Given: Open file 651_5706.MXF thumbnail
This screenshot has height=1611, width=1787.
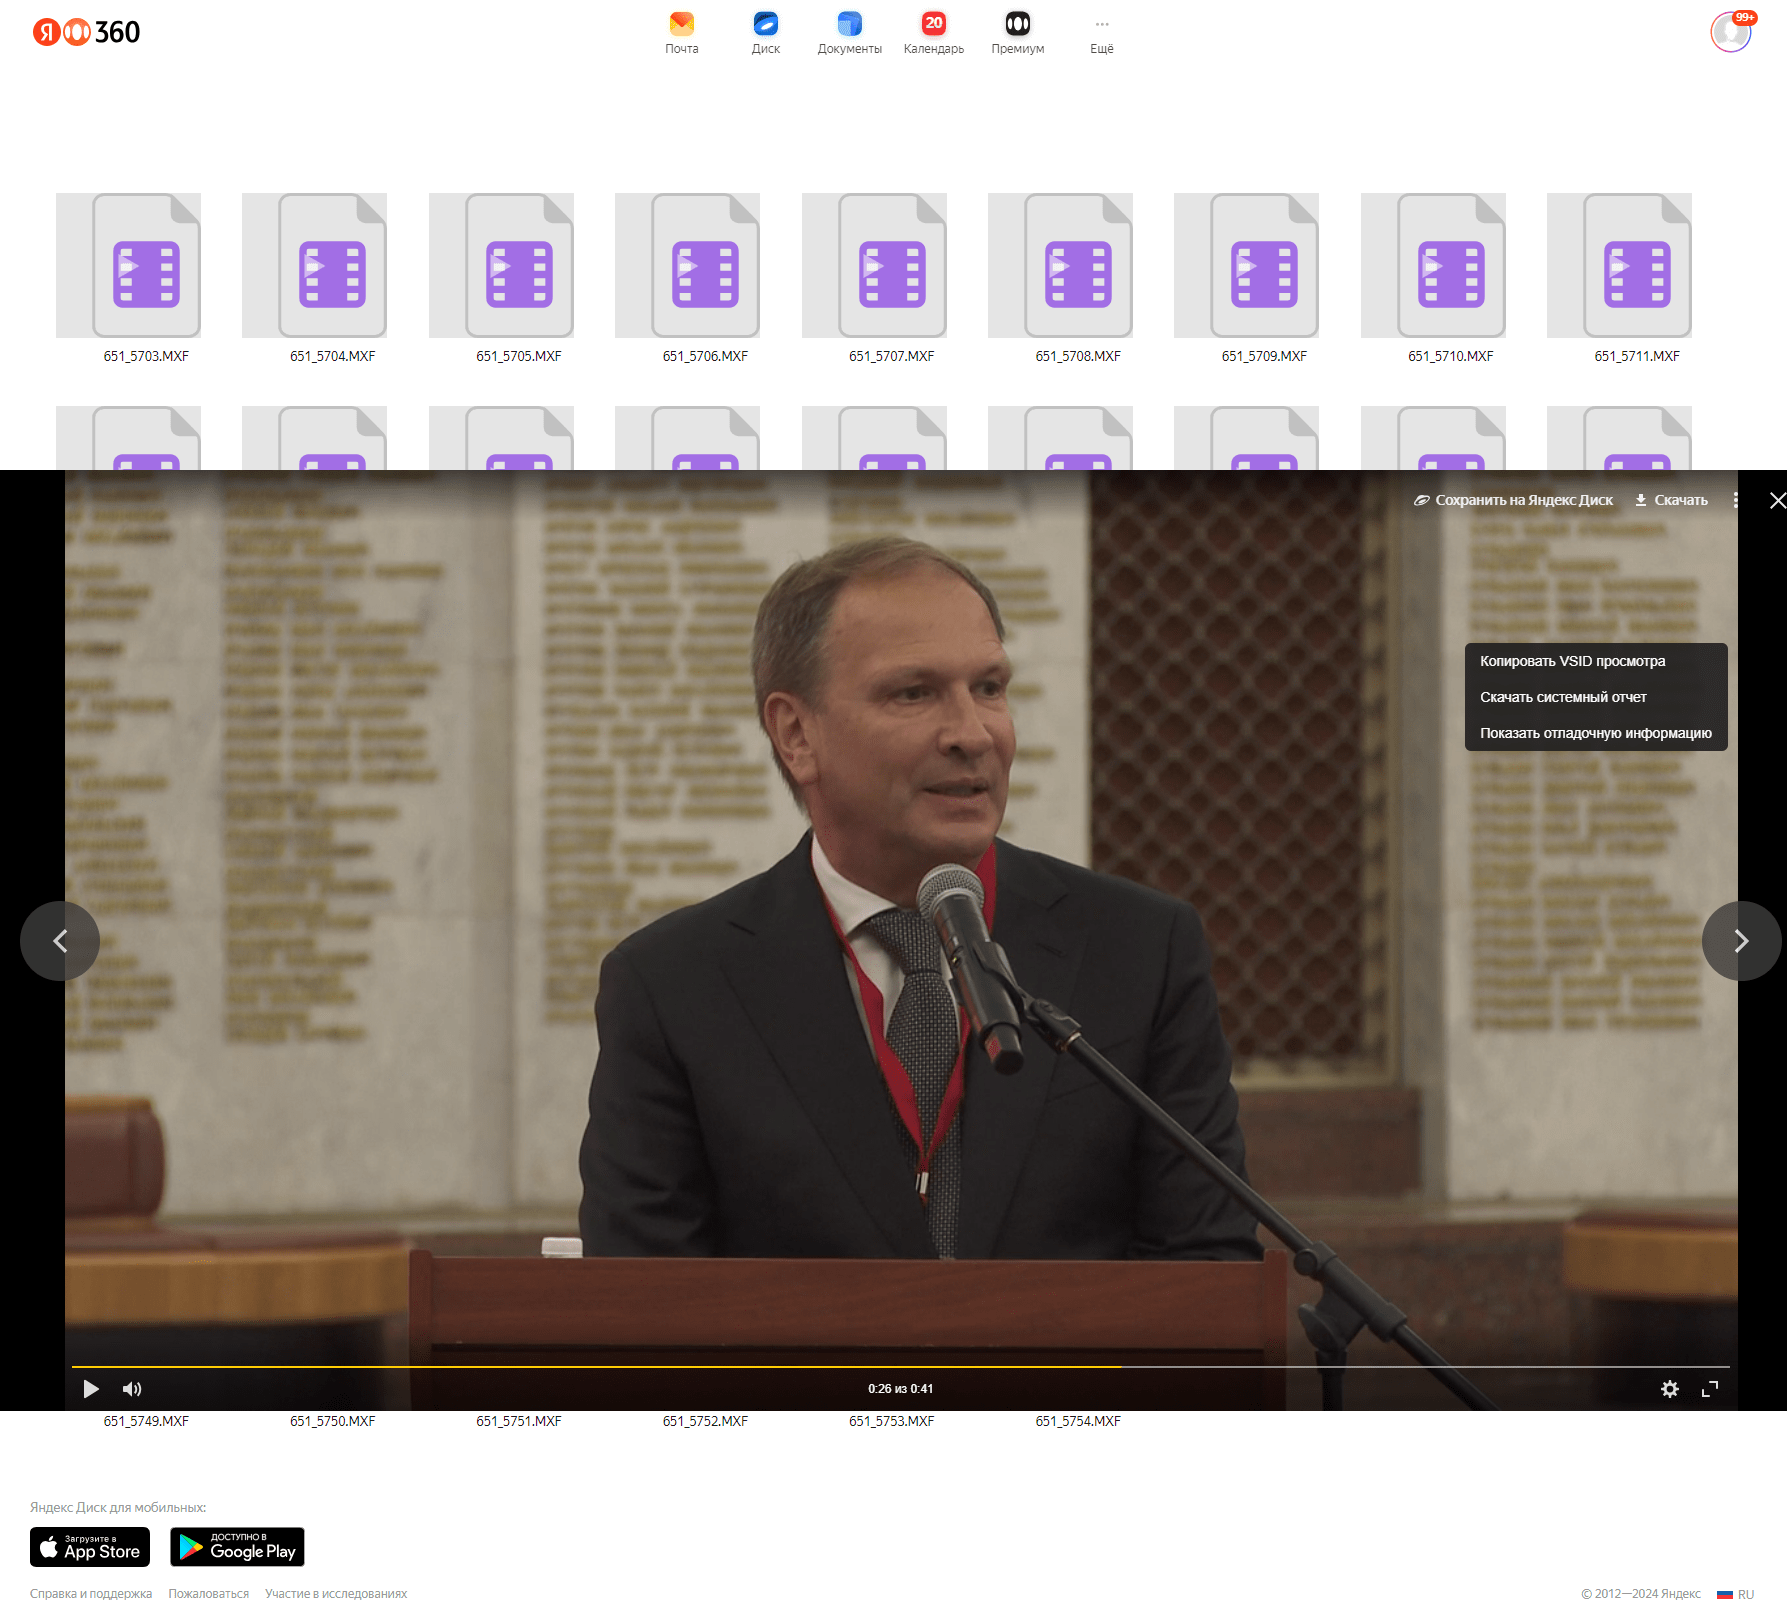Looking at the screenshot, I should tap(705, 266).
